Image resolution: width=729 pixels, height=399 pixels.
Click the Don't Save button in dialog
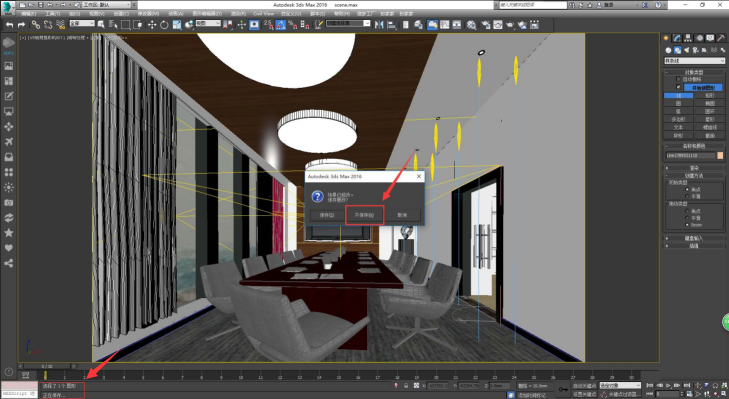[364, 215]
